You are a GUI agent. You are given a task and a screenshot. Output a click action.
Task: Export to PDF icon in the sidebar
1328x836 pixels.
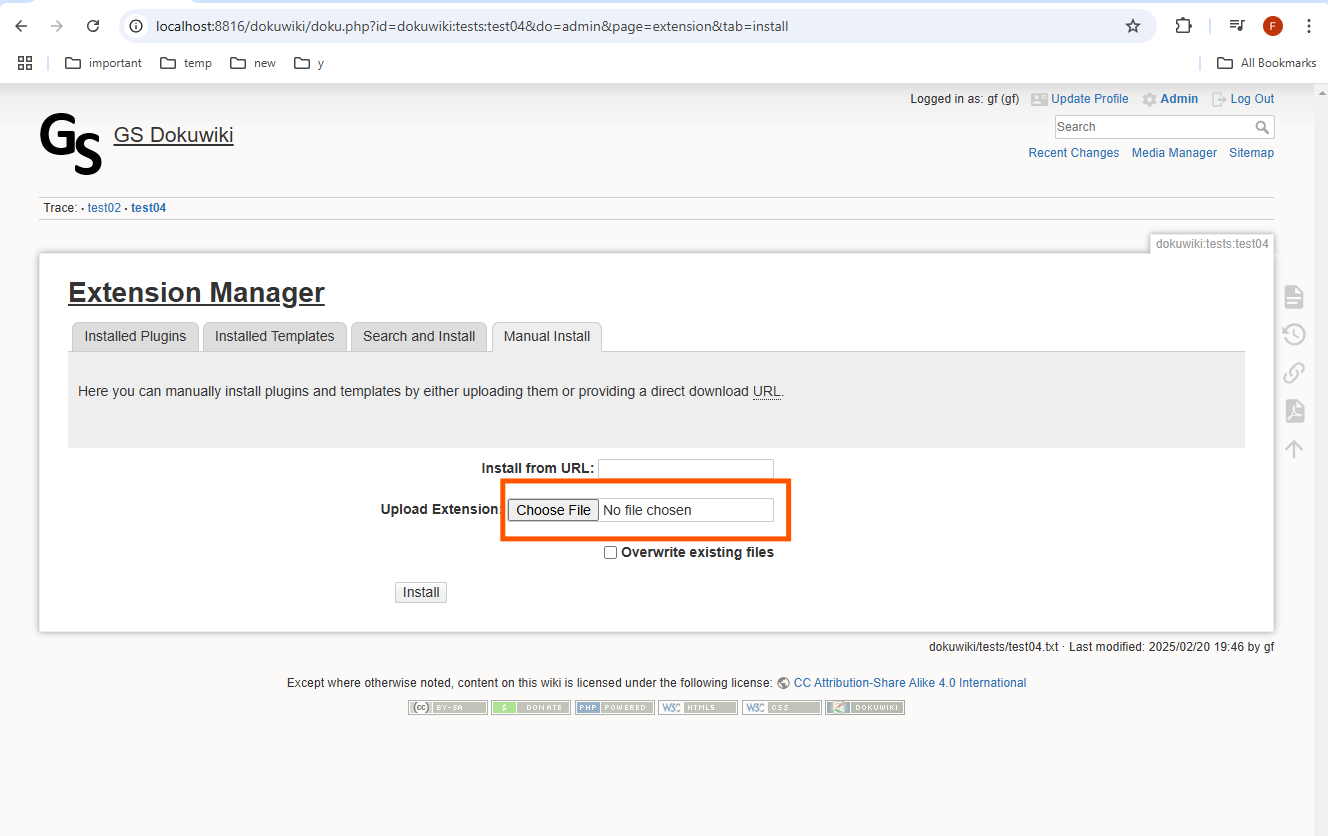1294,411
